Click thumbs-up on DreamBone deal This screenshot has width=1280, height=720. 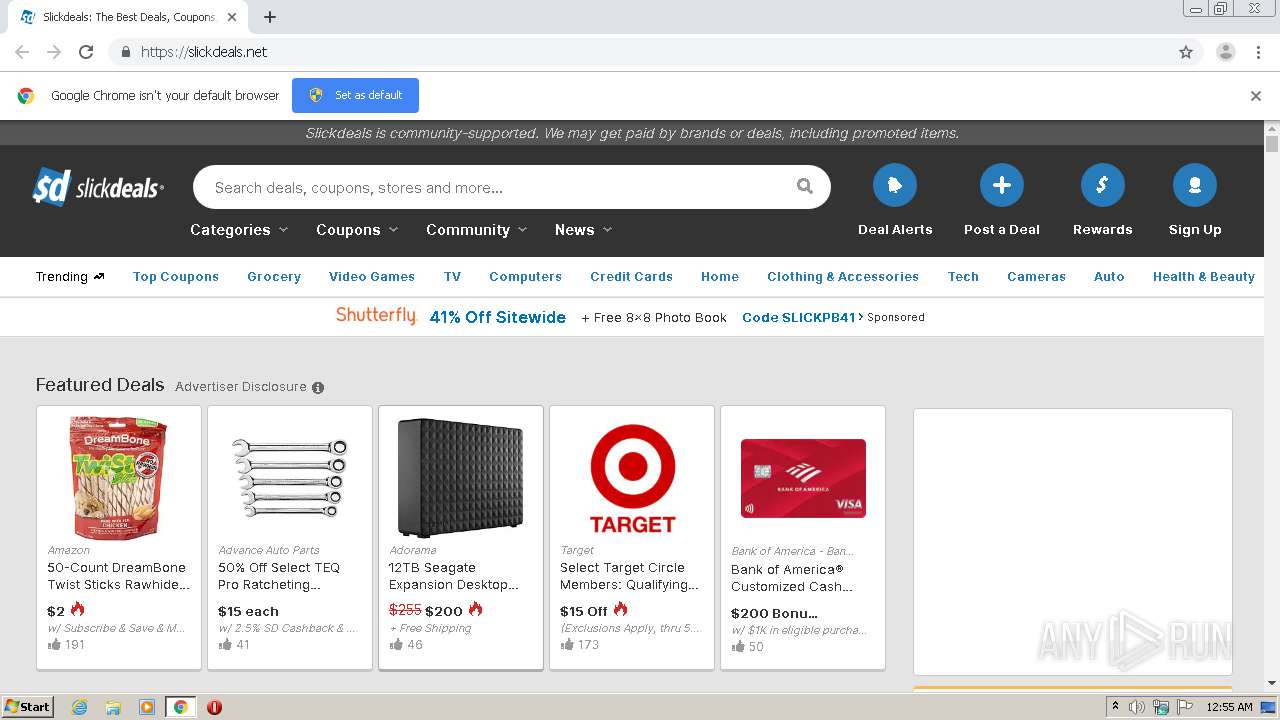coord(54,645)
